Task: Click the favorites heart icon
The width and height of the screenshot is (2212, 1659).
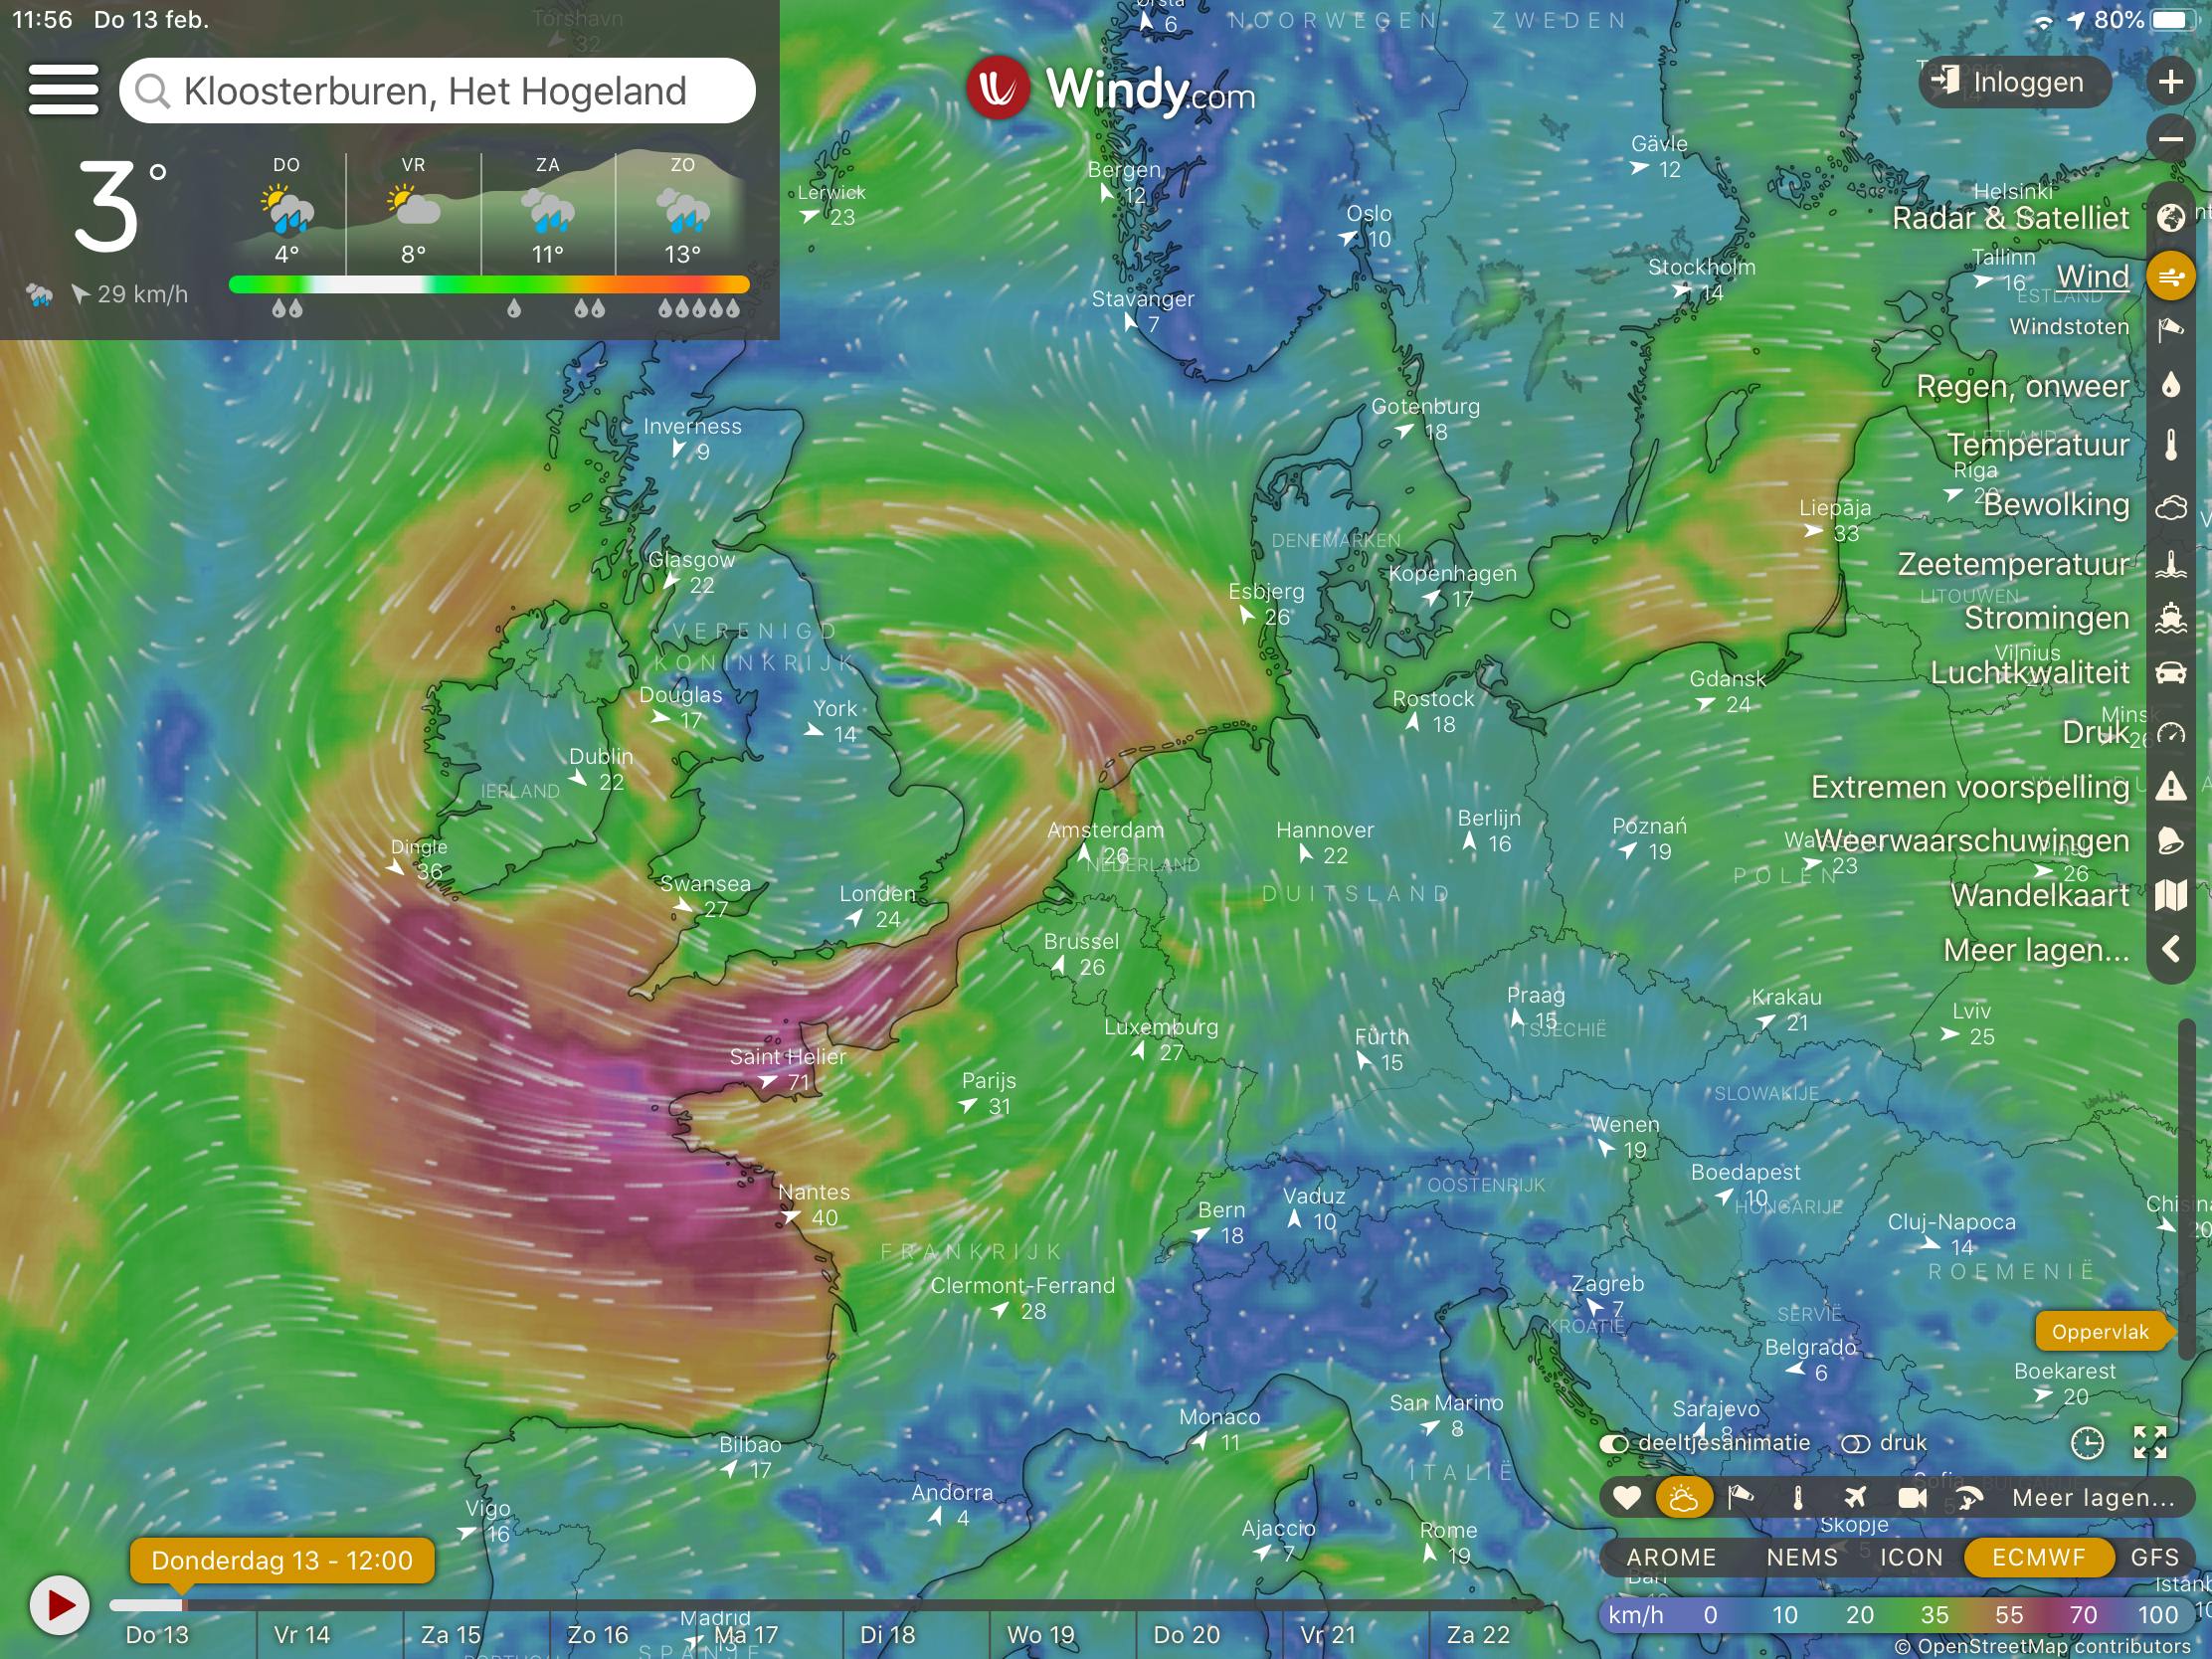Action: click(x=1627, y=1499)
